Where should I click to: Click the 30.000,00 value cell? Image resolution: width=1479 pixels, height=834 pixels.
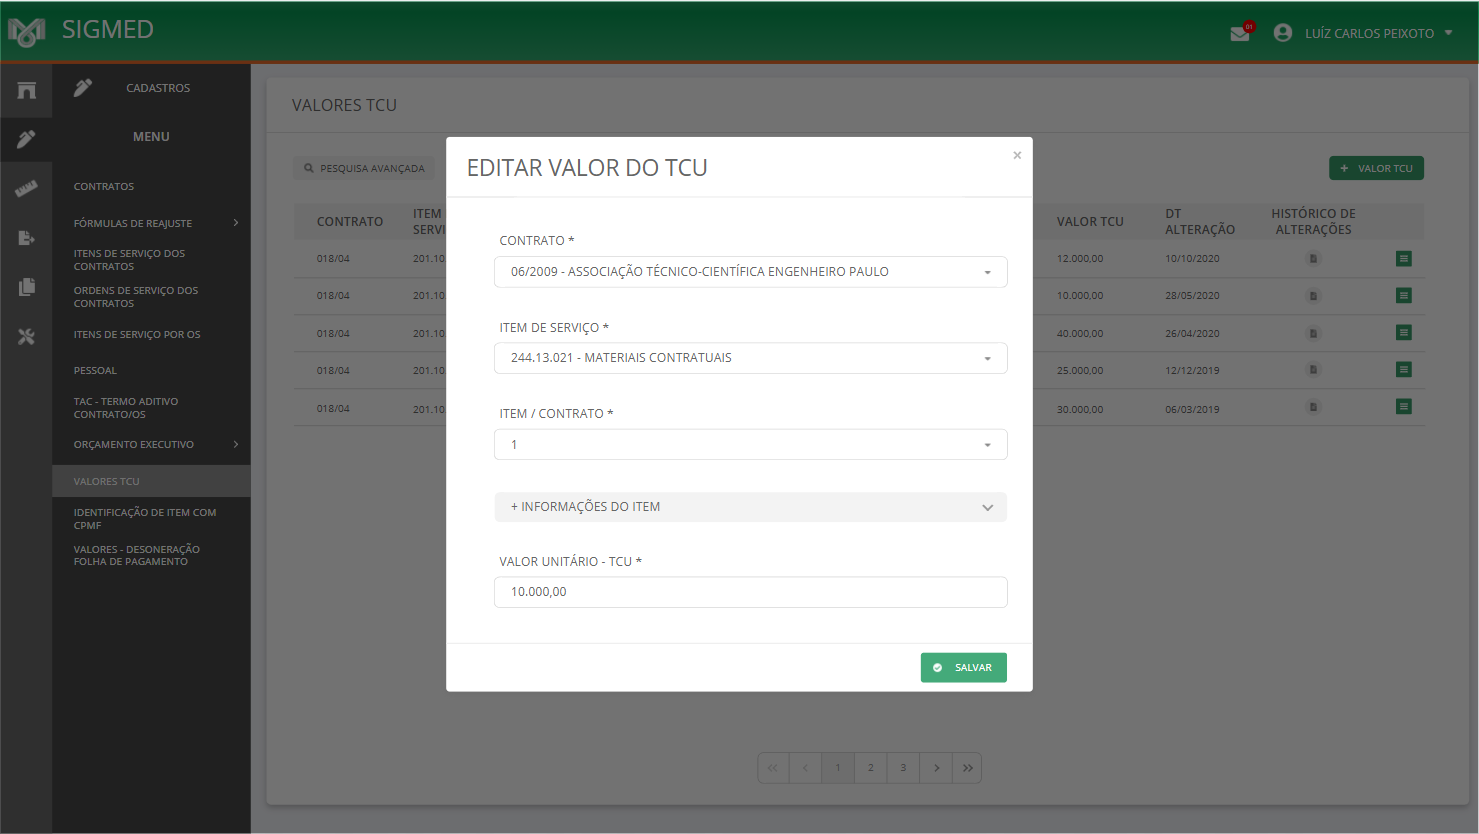[1080, 409]
